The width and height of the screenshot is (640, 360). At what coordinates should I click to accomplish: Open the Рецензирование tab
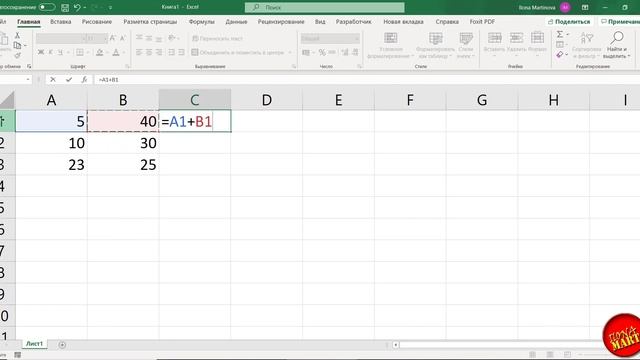[x=281, y=22]
